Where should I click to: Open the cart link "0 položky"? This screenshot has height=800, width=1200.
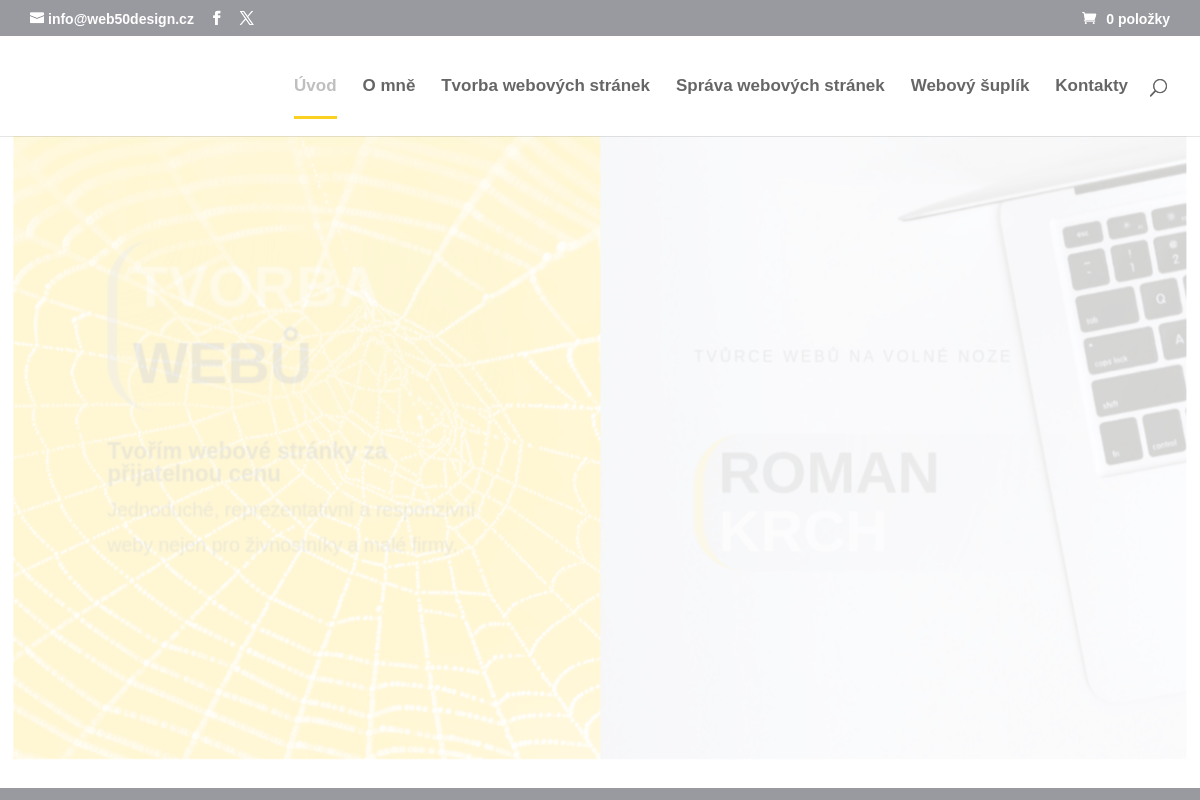(x=1126, y=19)
